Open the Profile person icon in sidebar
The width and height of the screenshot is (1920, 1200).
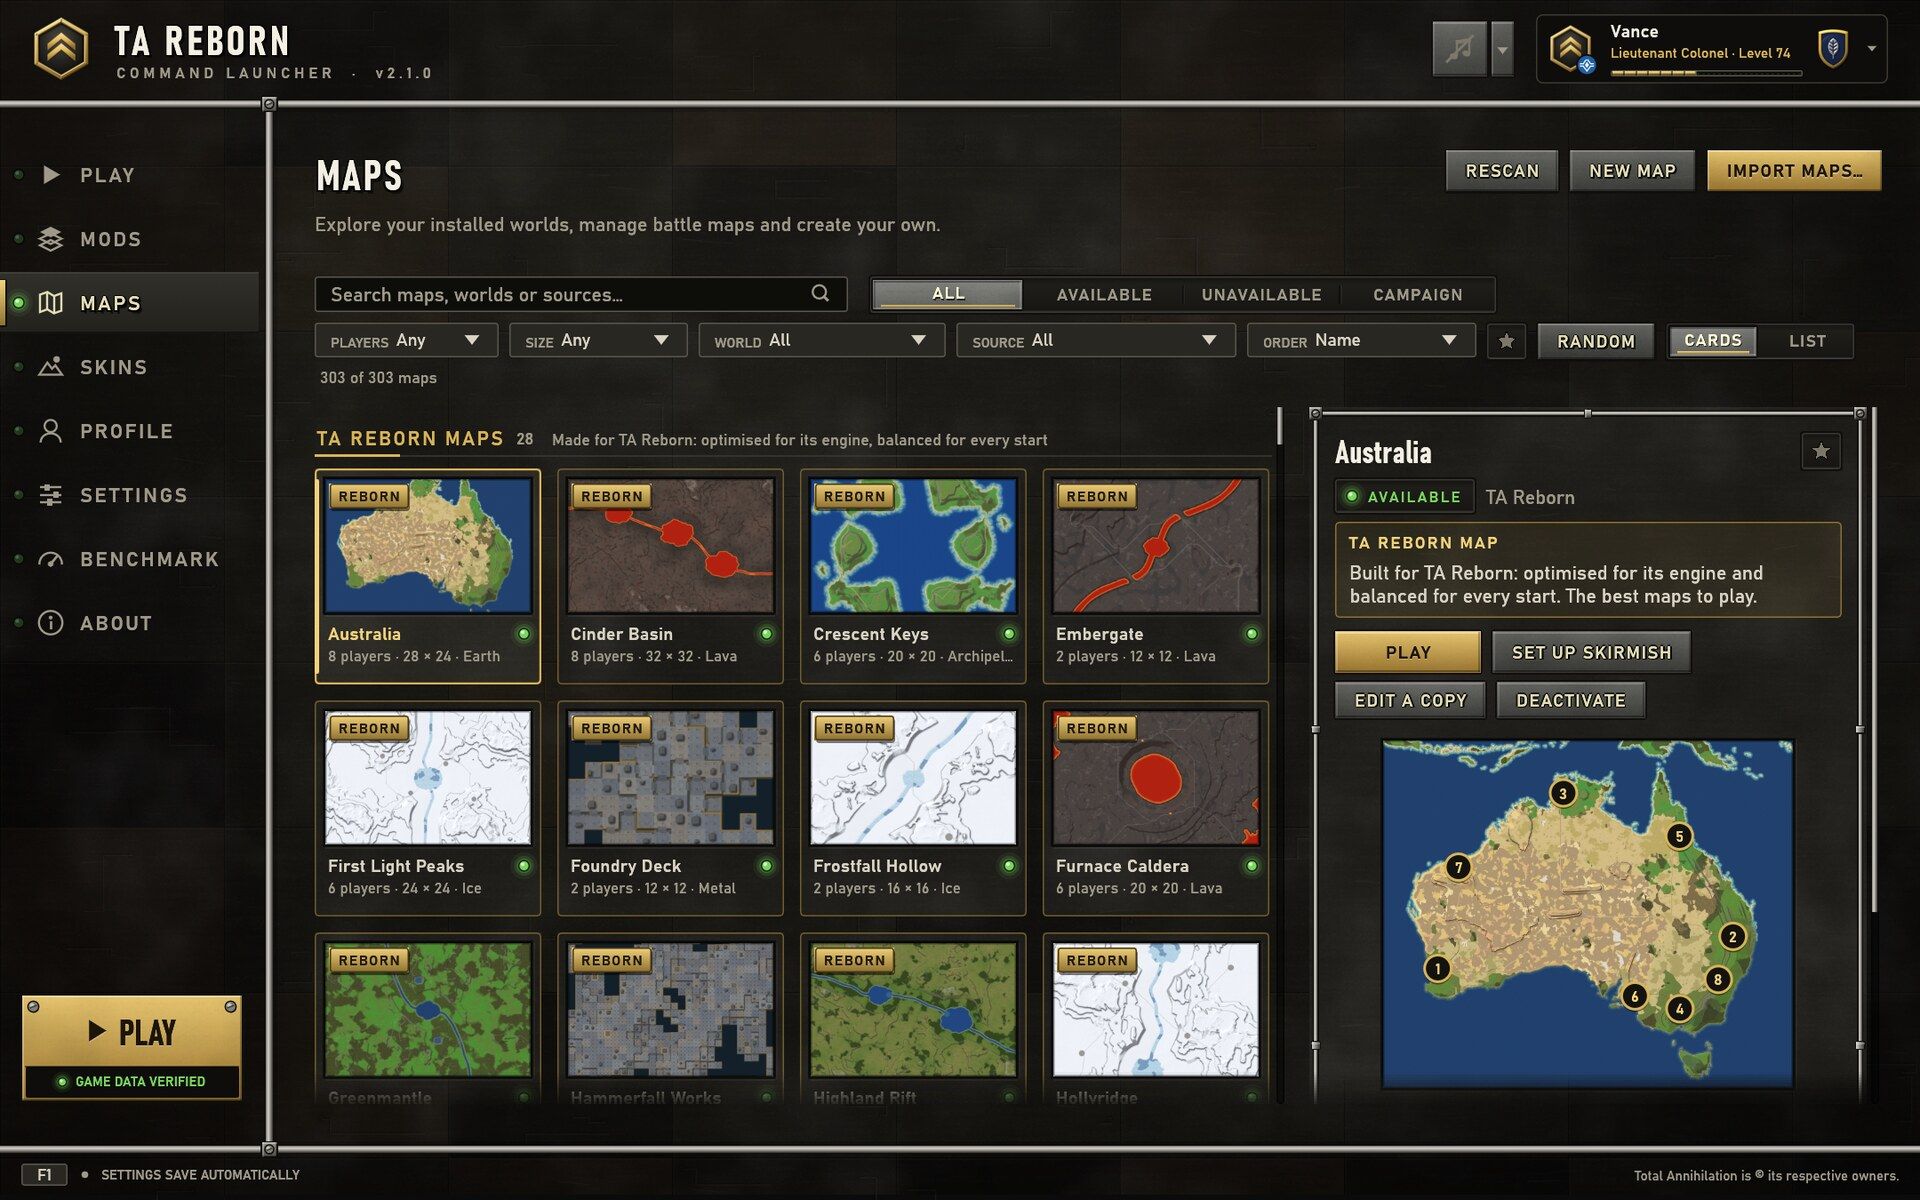(x=50, y=431)
